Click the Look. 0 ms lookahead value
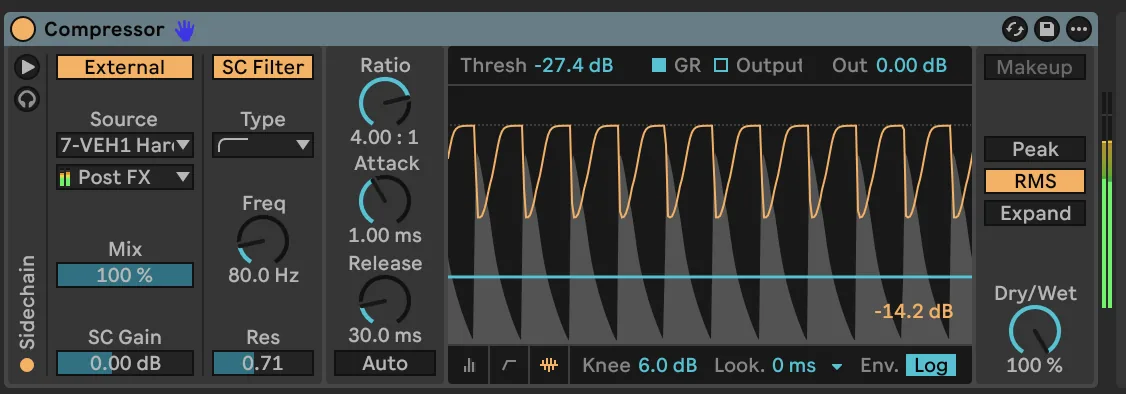 [x=794, y=365]
